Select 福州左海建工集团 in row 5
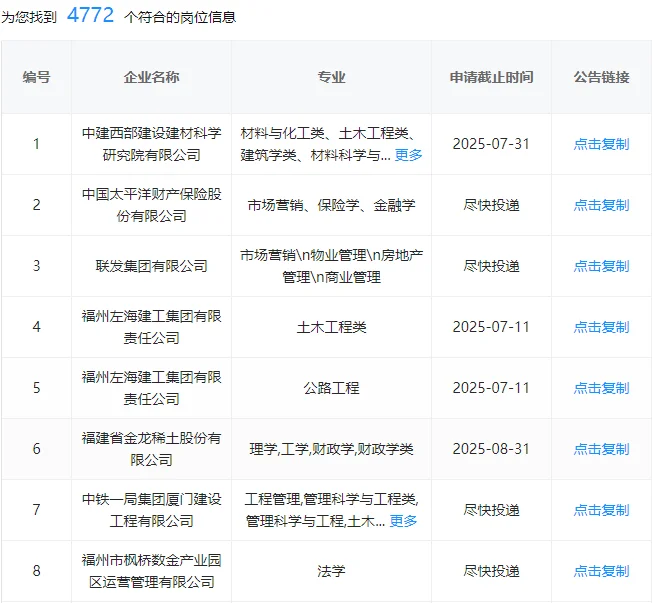The height and width of the screenshot is (603, 652). [151, 388]
